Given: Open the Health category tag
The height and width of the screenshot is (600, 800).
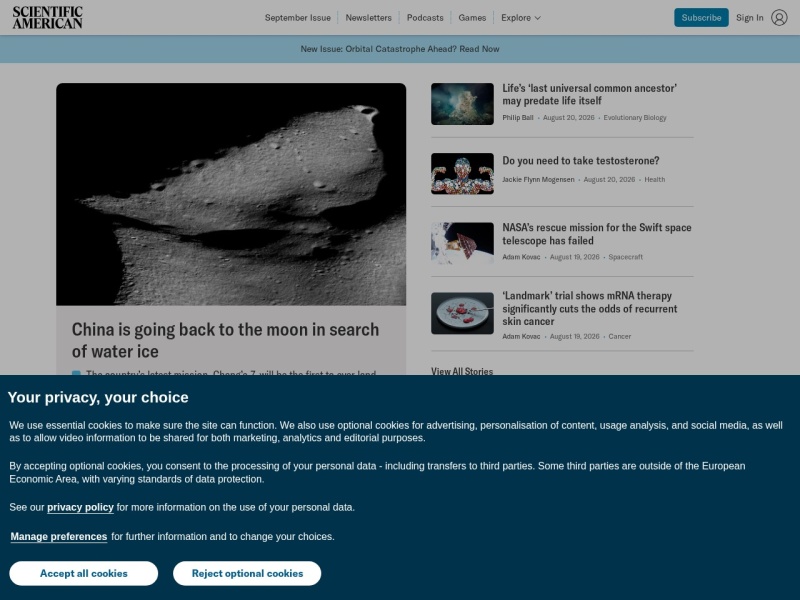Looking at the screenshot, I should pos(655,180).
